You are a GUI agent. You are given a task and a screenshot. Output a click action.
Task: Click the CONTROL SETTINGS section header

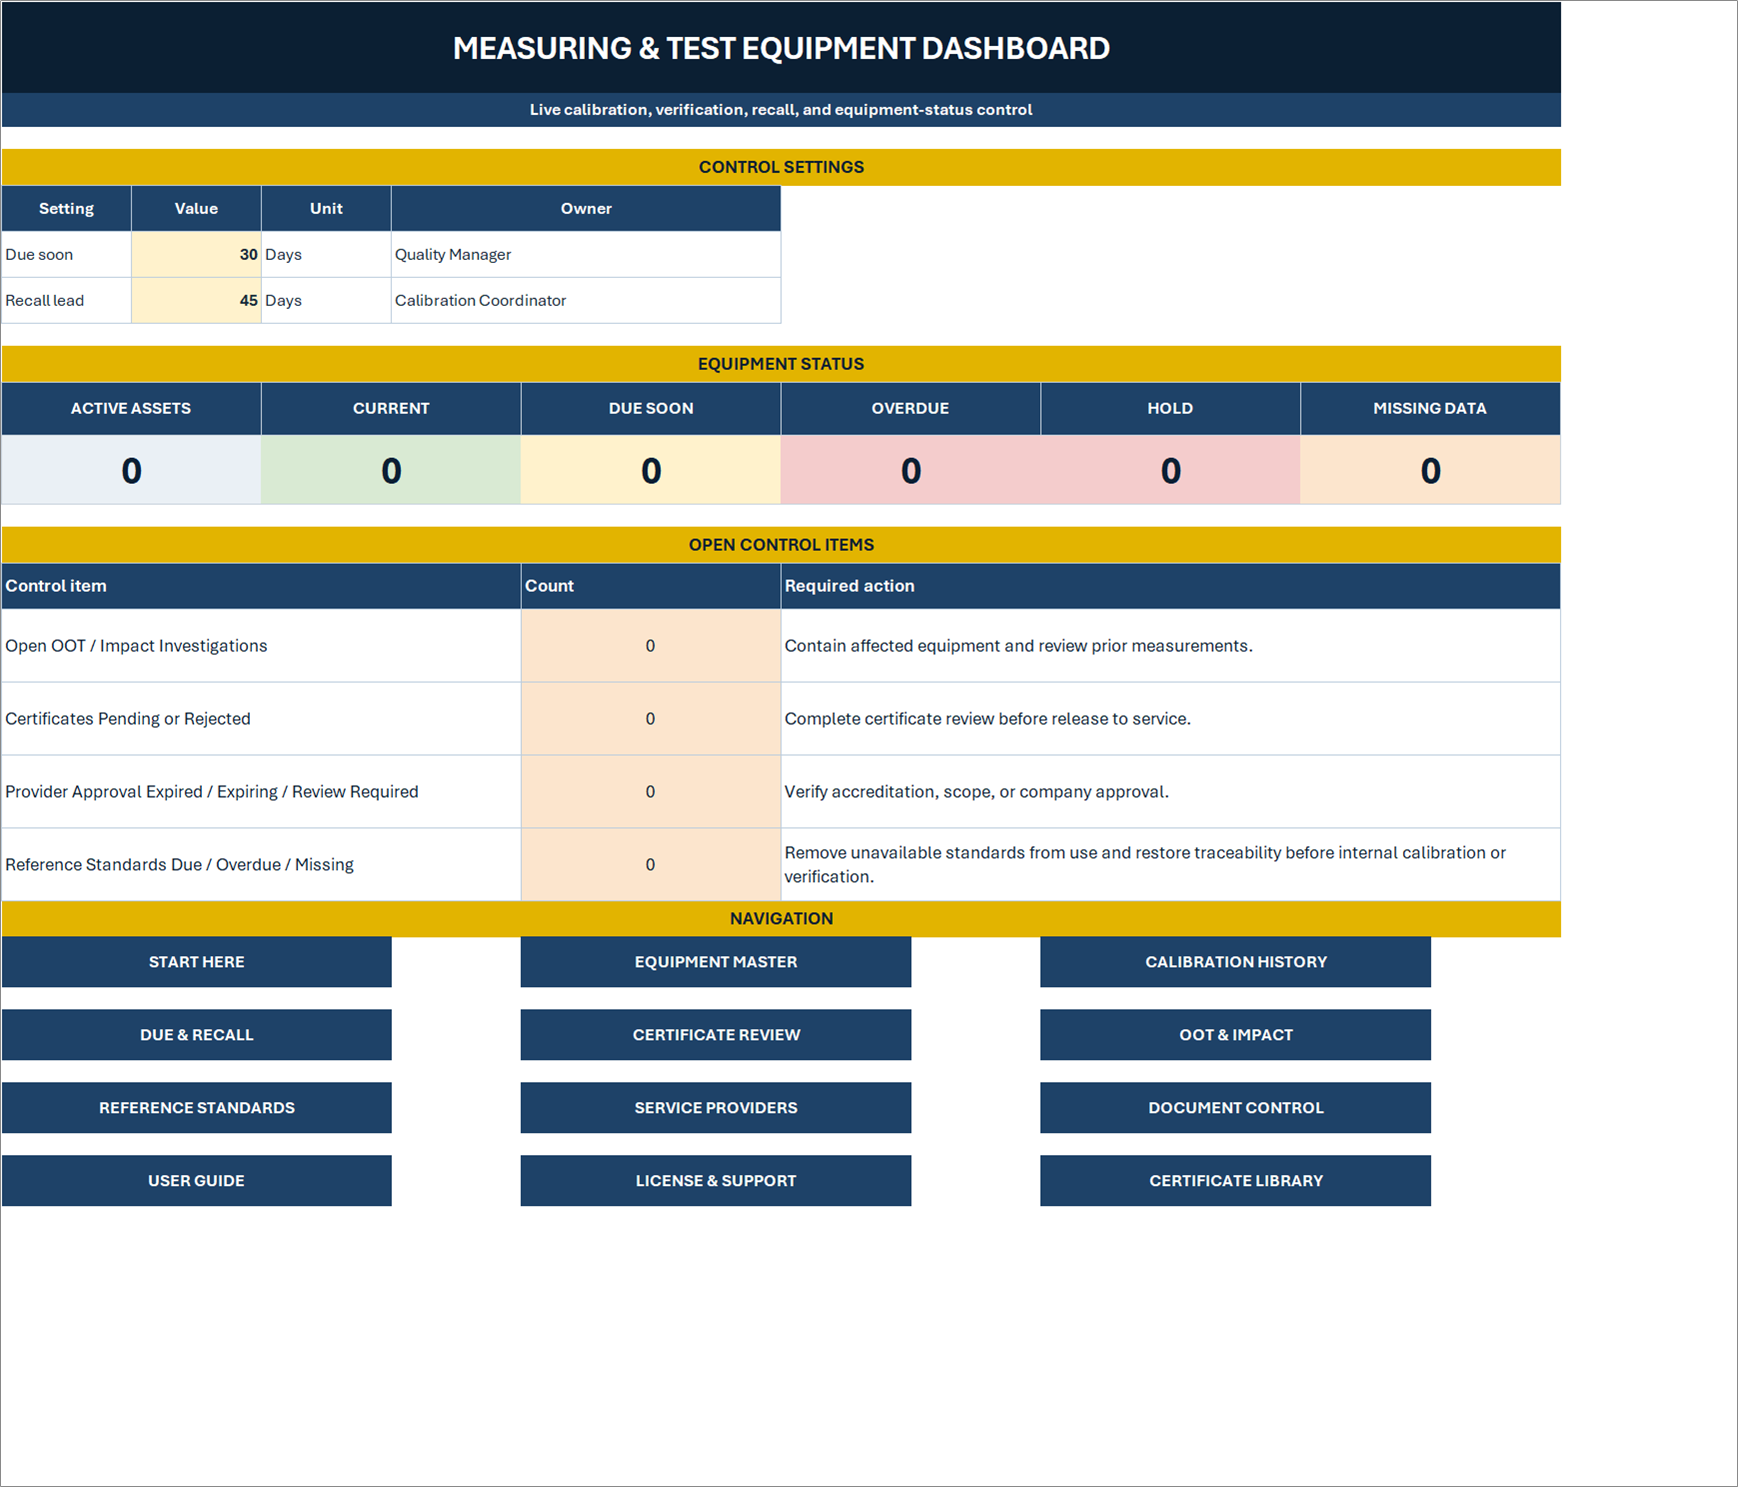tap(781, 167)
